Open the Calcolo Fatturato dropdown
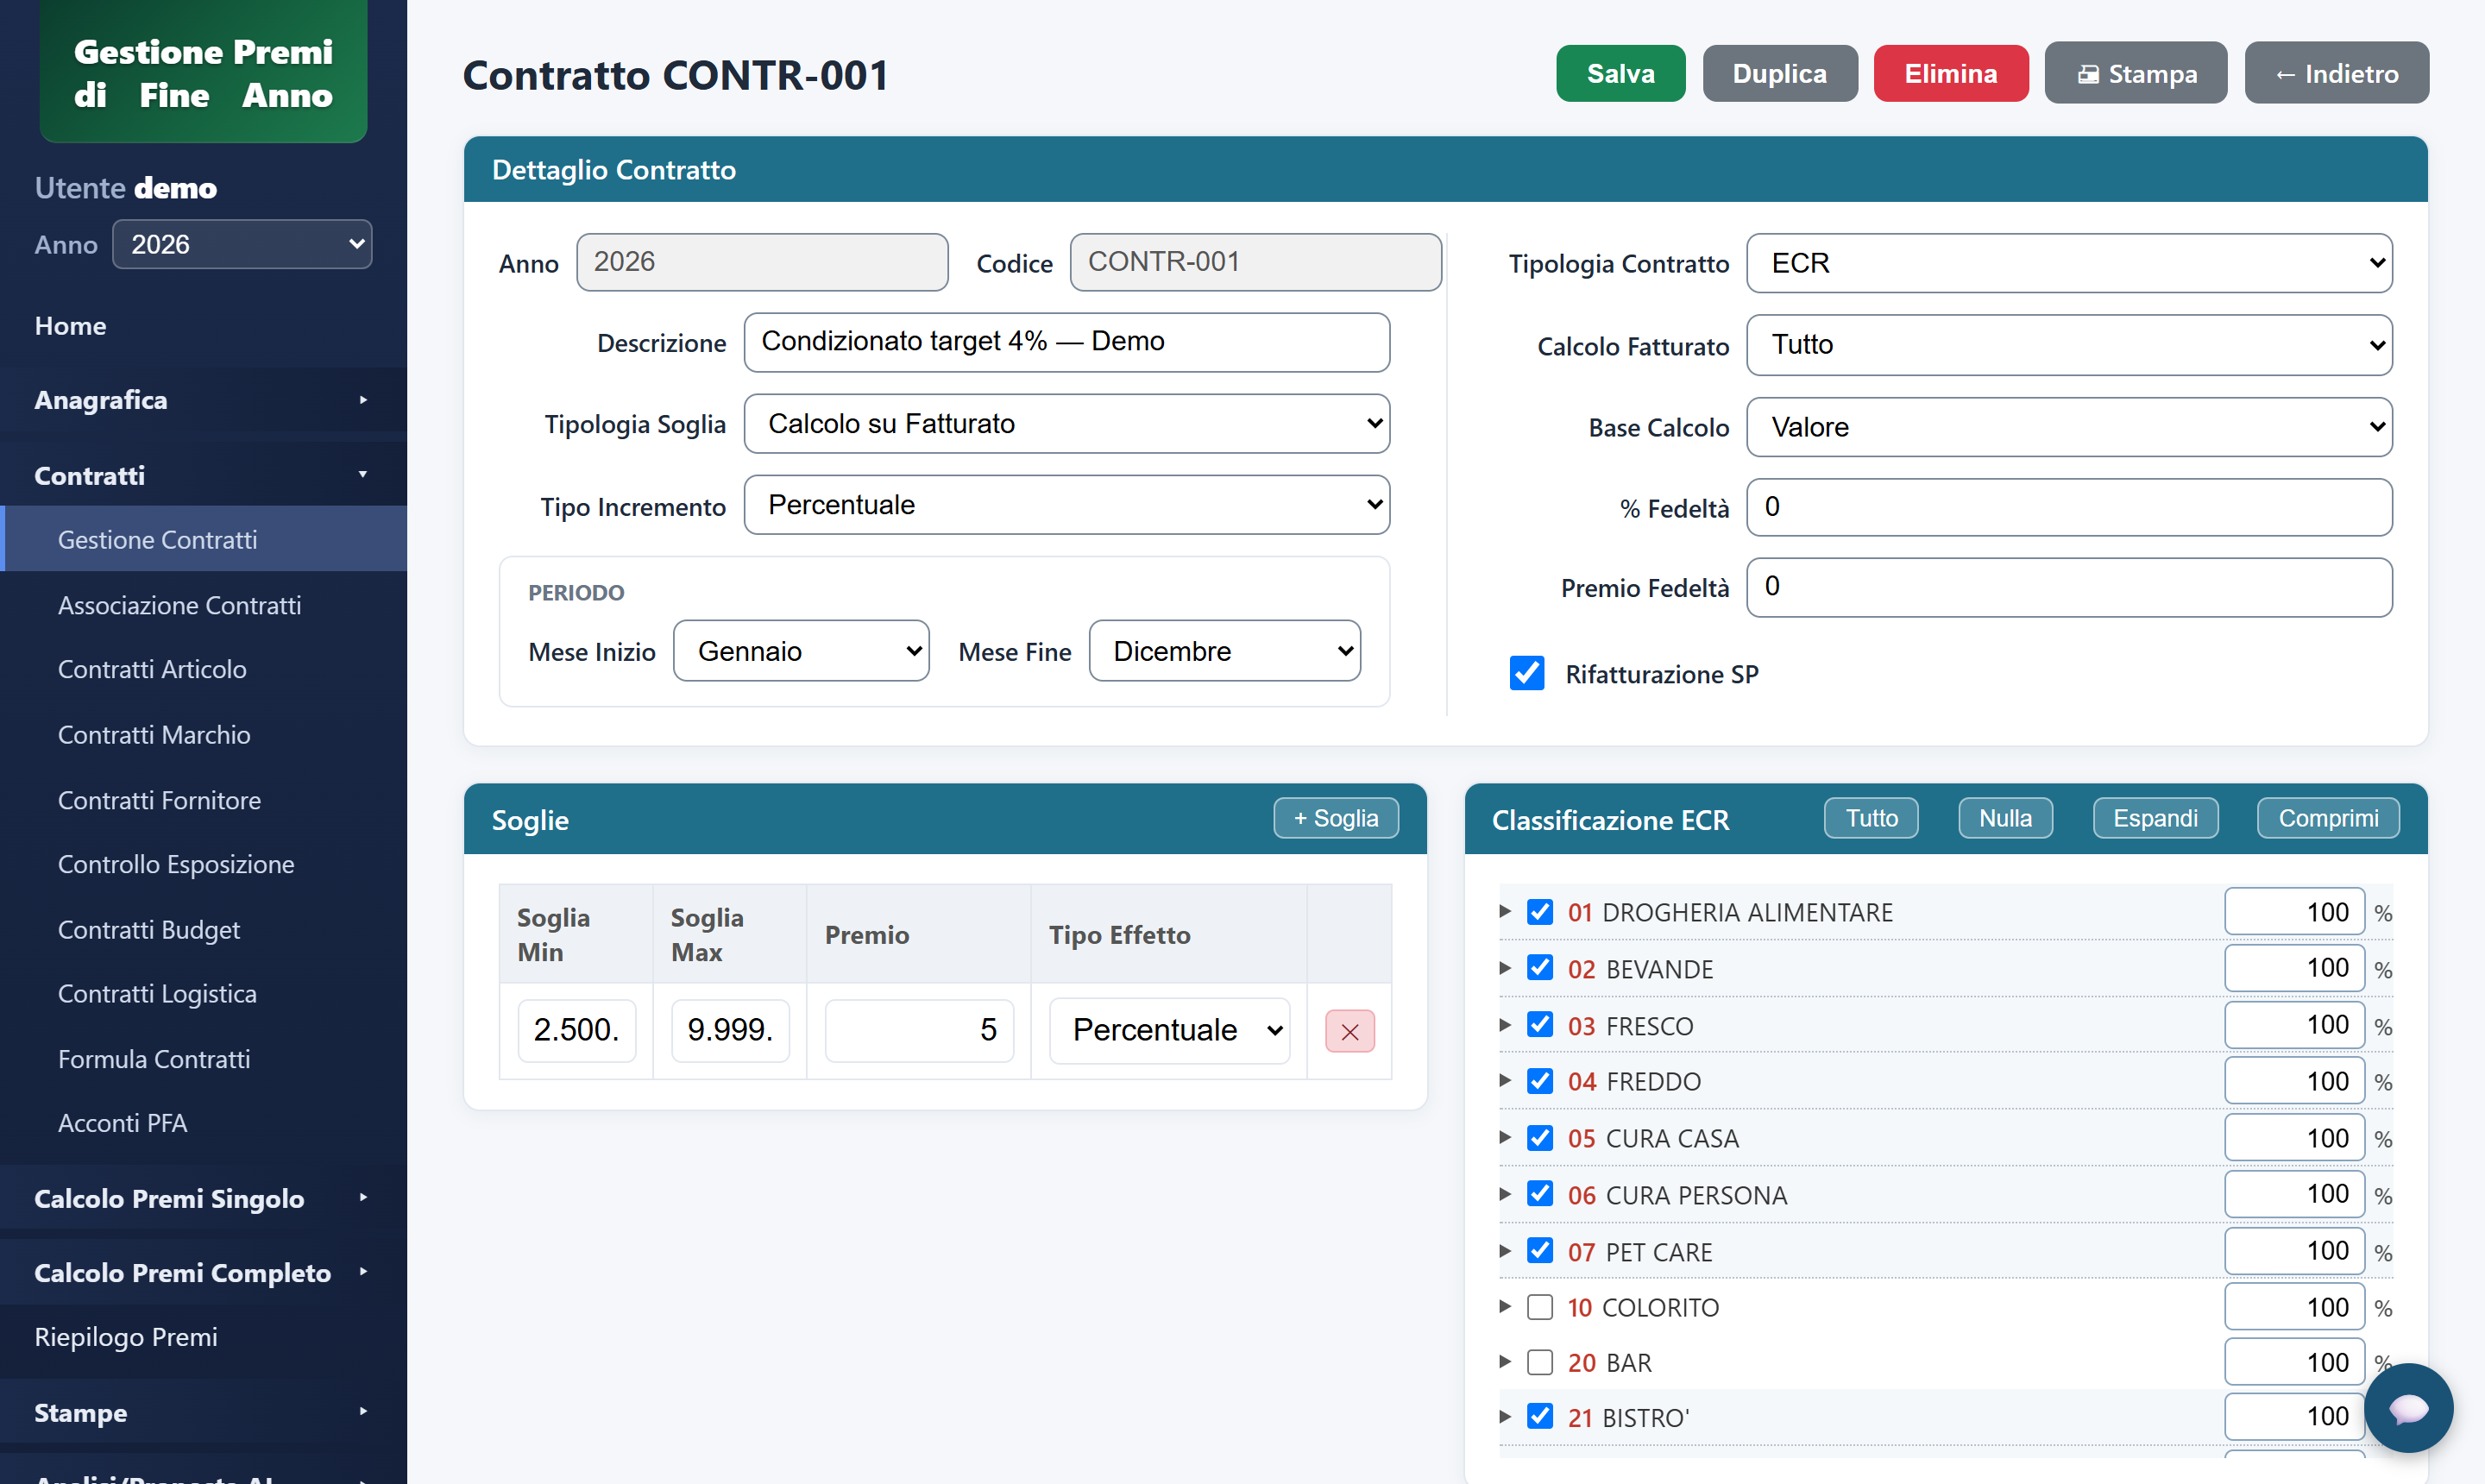This screenshot has height=1484, width=2485. pos(2069,345)
